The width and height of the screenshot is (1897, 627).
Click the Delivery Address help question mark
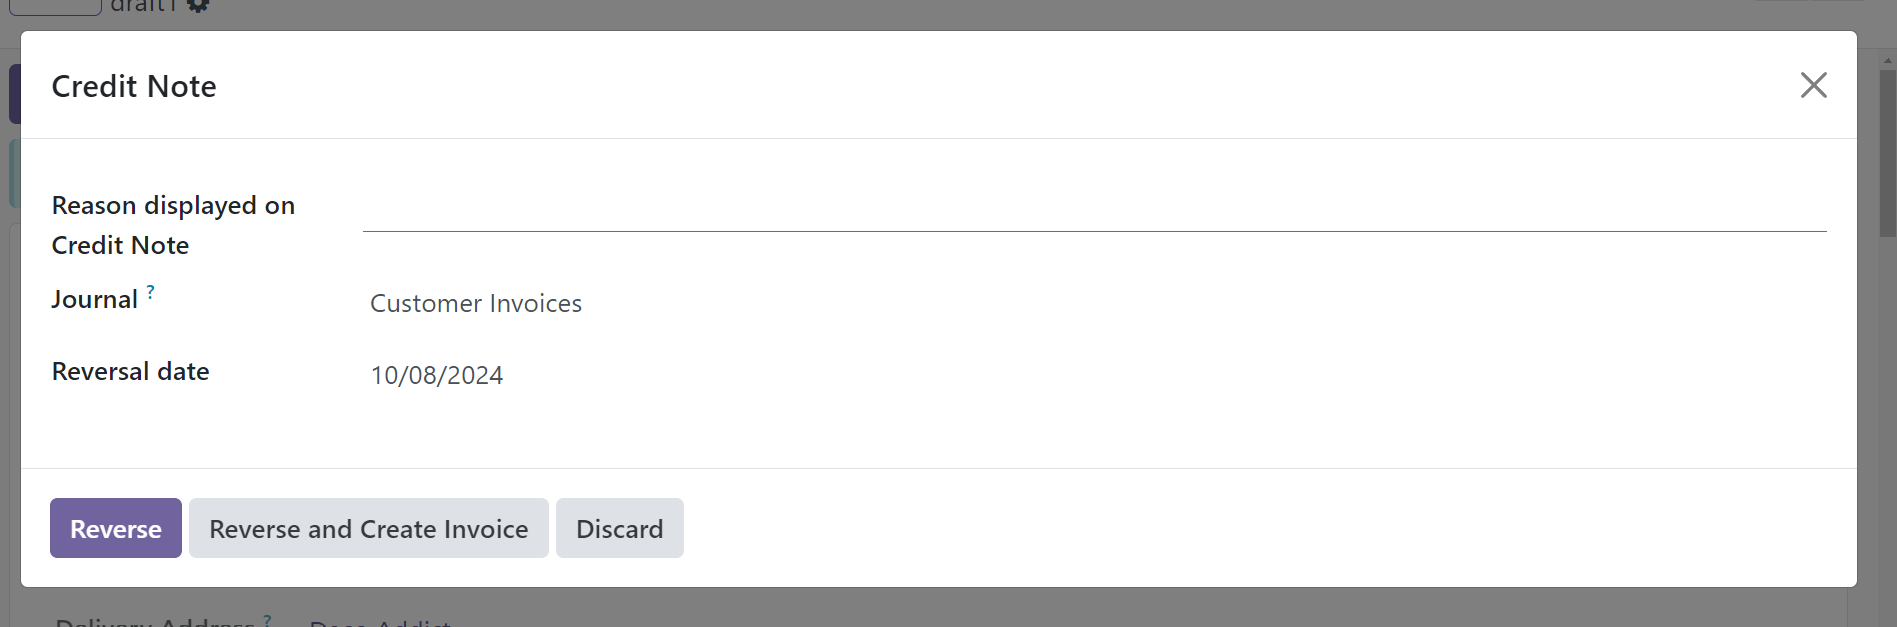[267, 620]
